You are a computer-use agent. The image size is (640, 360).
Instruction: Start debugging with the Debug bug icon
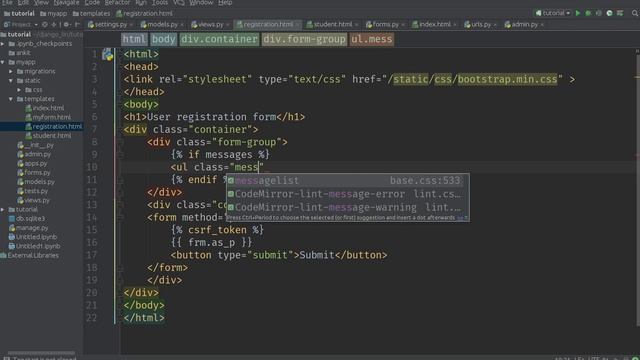(588, 13)
